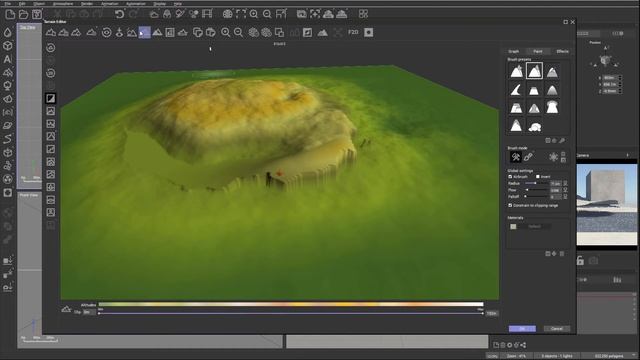Screen dimensions: 640x360
Task: Click the Flow value input field
Action: (x=556, y=190)
